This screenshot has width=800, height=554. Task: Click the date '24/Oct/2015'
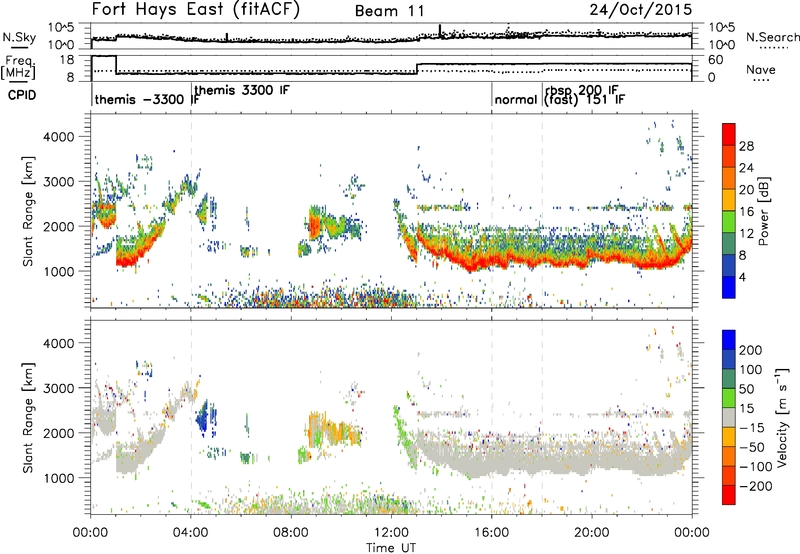point(641,9)
